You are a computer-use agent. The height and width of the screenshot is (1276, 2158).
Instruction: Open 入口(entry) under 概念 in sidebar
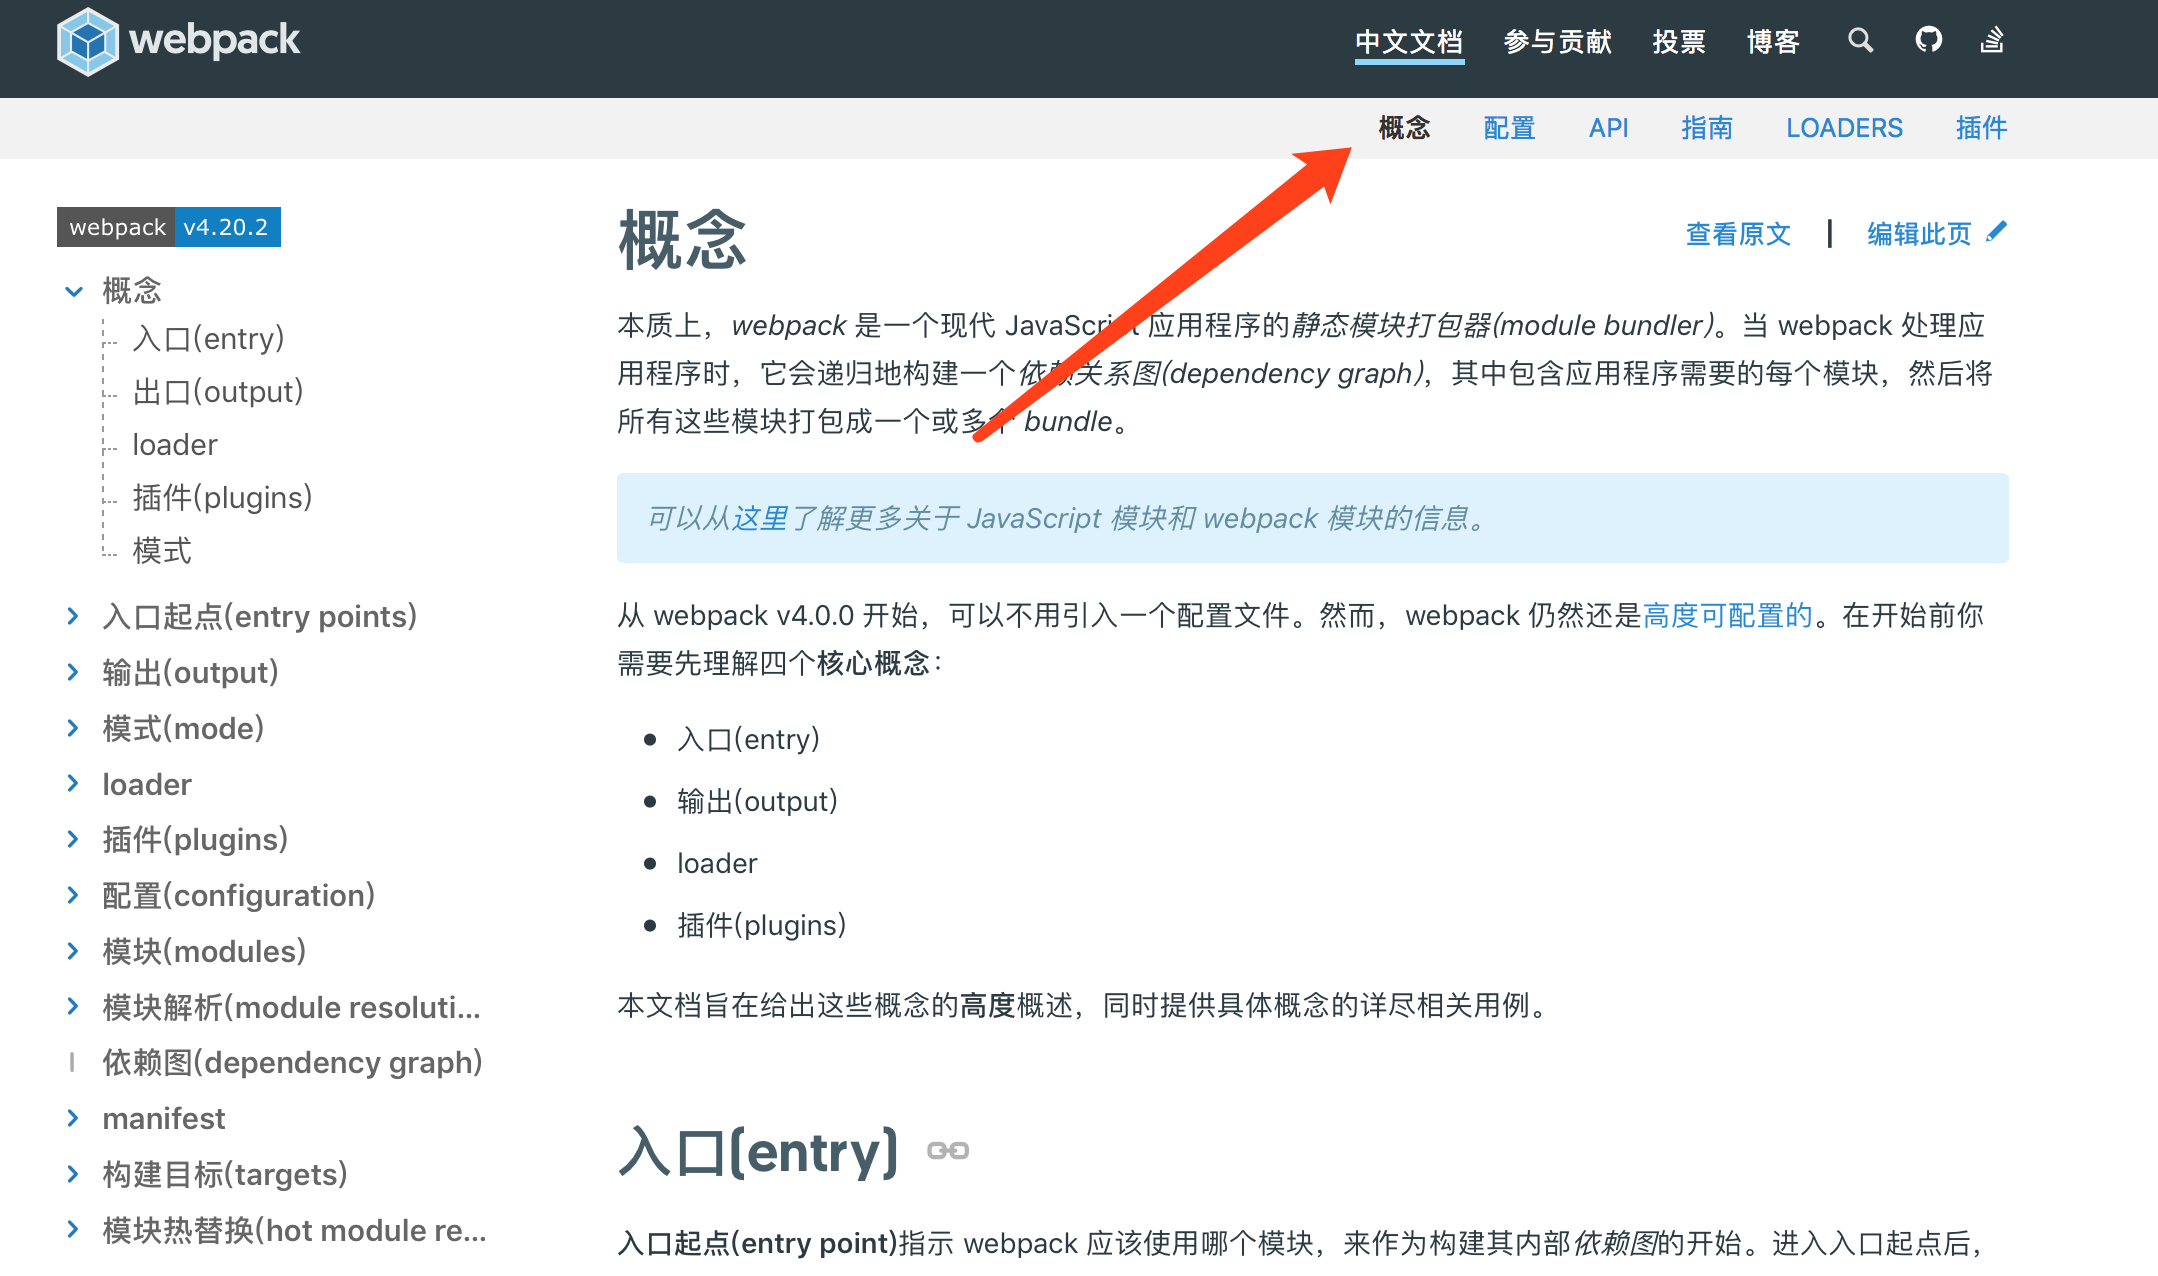pos(208,339)
